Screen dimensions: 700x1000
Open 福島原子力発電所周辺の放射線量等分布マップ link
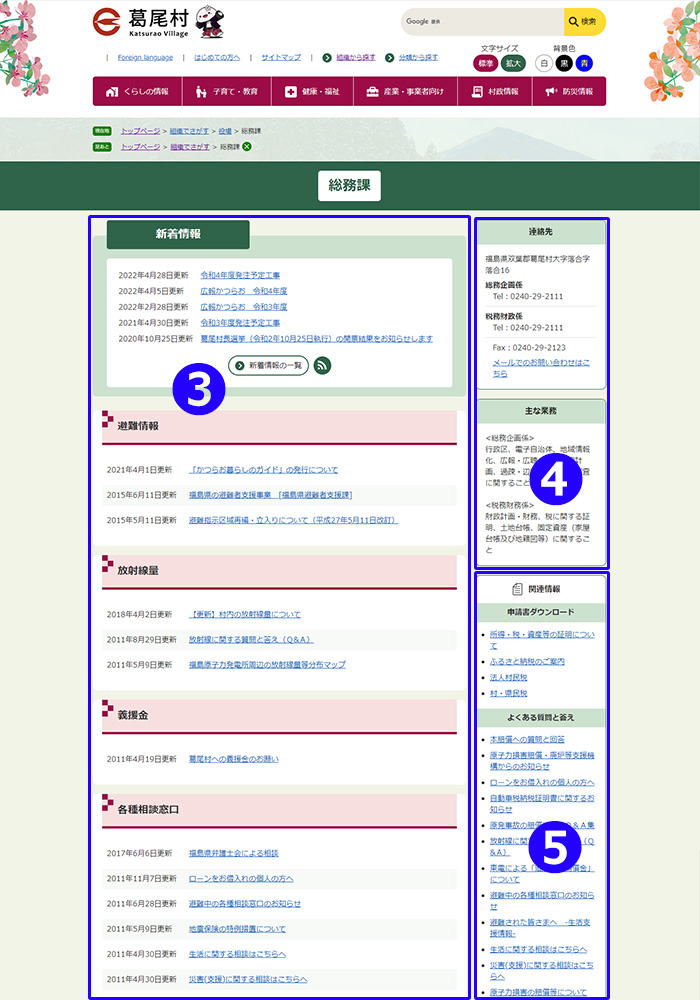(267, 665)
